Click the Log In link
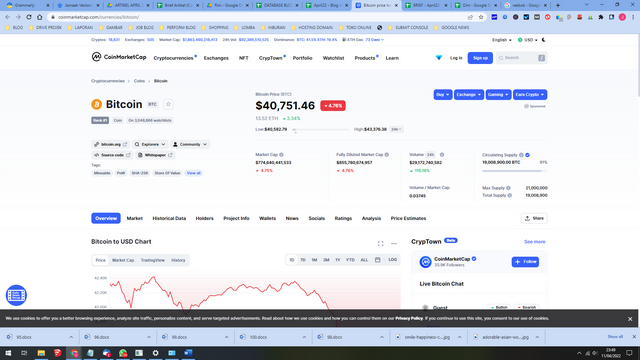640x360 pixels. (x=456, y=58)
